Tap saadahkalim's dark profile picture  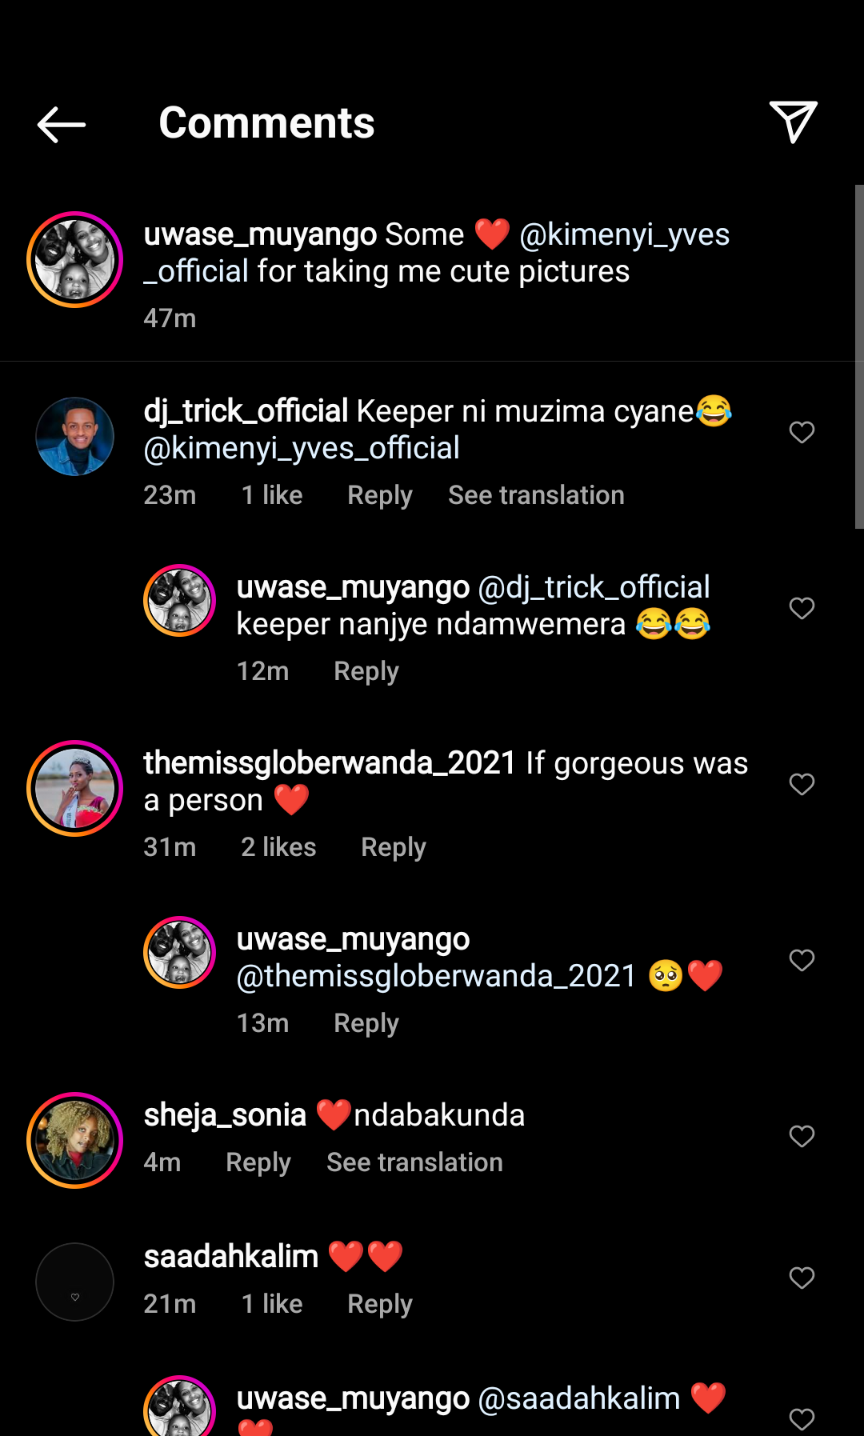[x=75, y=1282]
